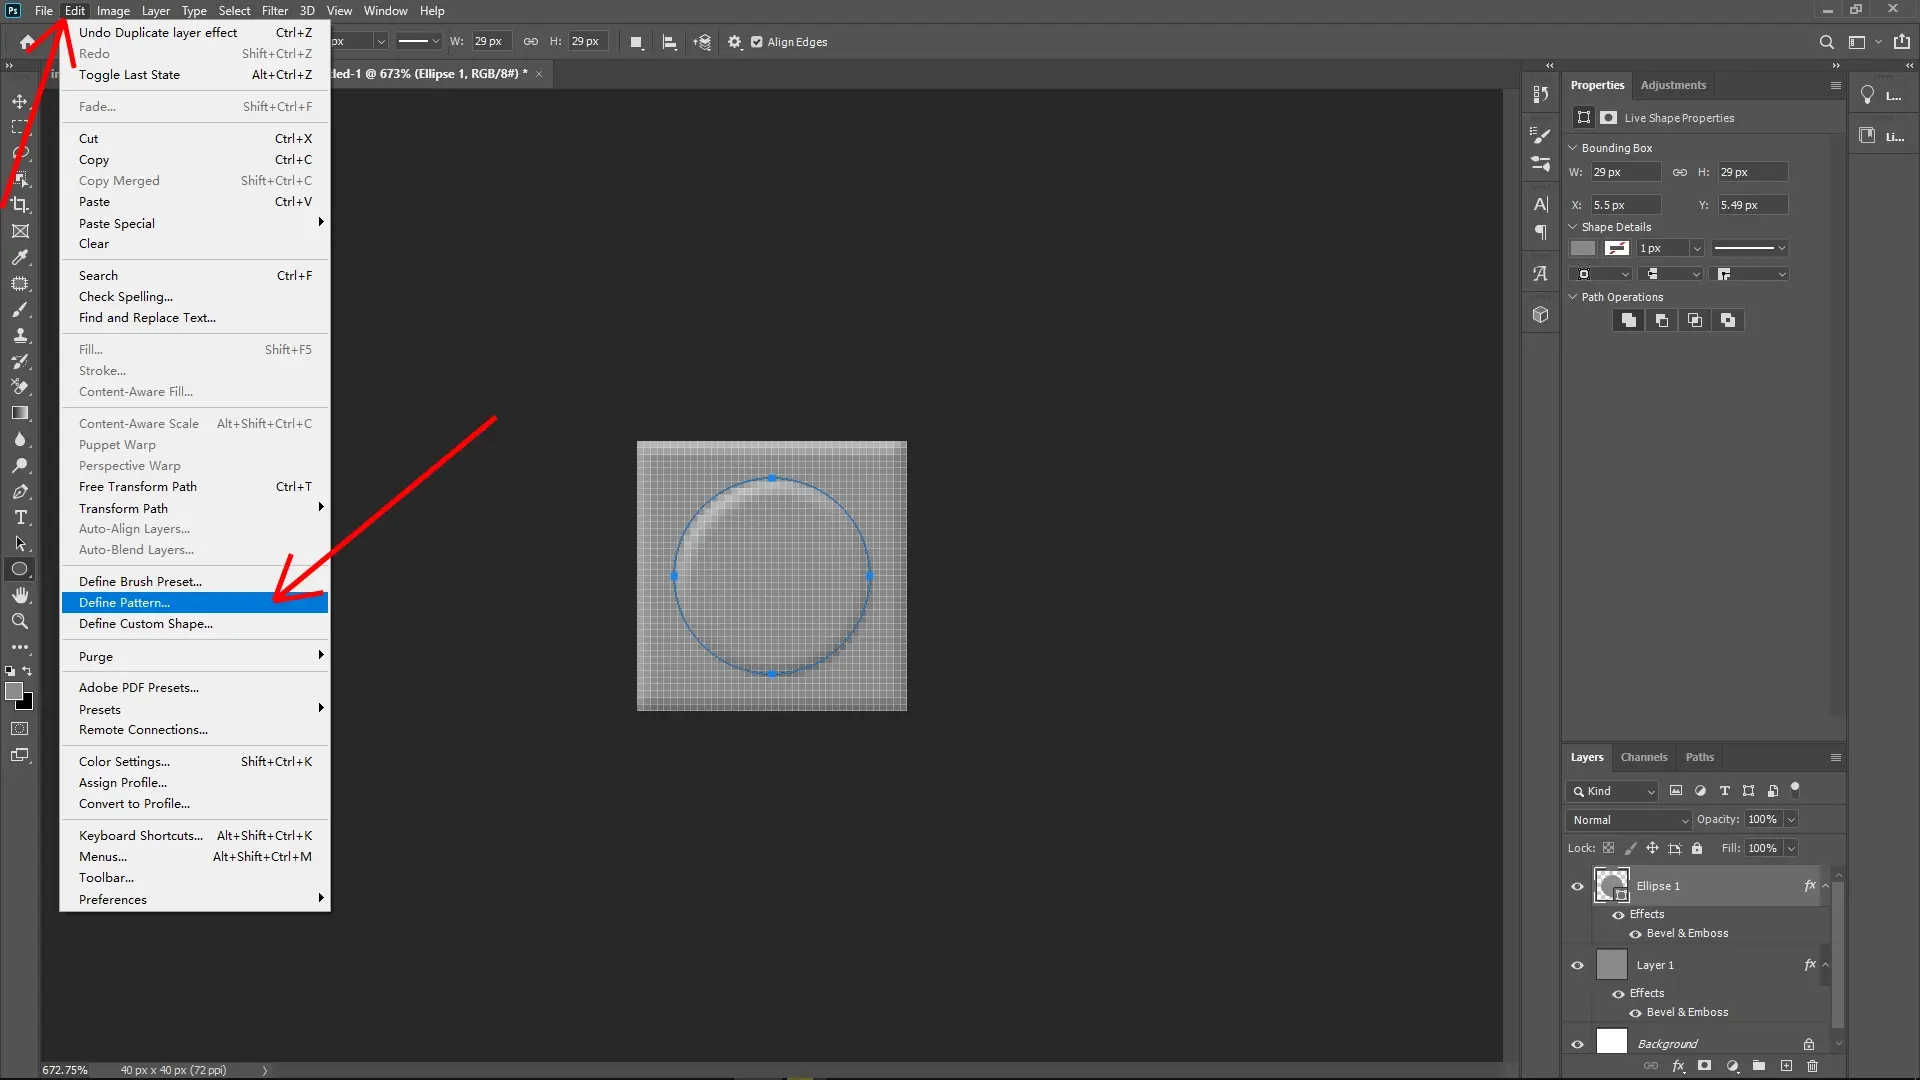Switch to the Channels tab

[1644, 757]
